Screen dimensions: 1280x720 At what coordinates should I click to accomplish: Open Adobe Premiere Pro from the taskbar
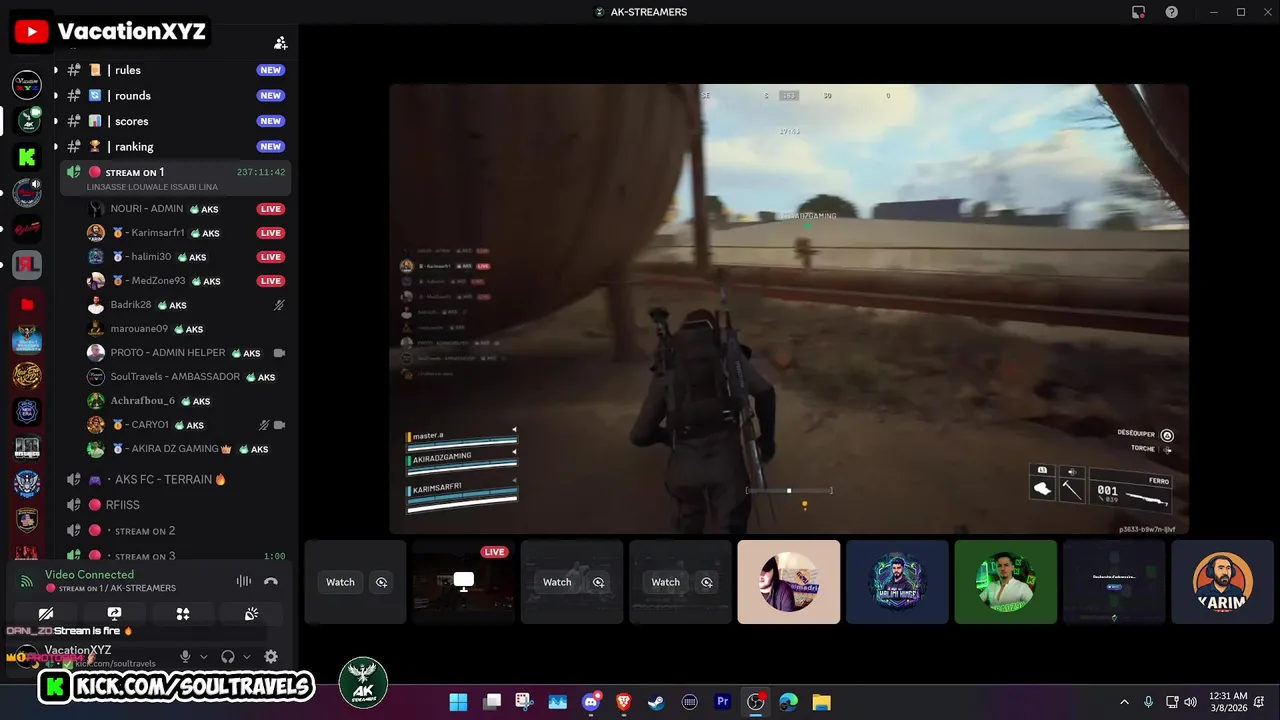(x=722, y=702)
